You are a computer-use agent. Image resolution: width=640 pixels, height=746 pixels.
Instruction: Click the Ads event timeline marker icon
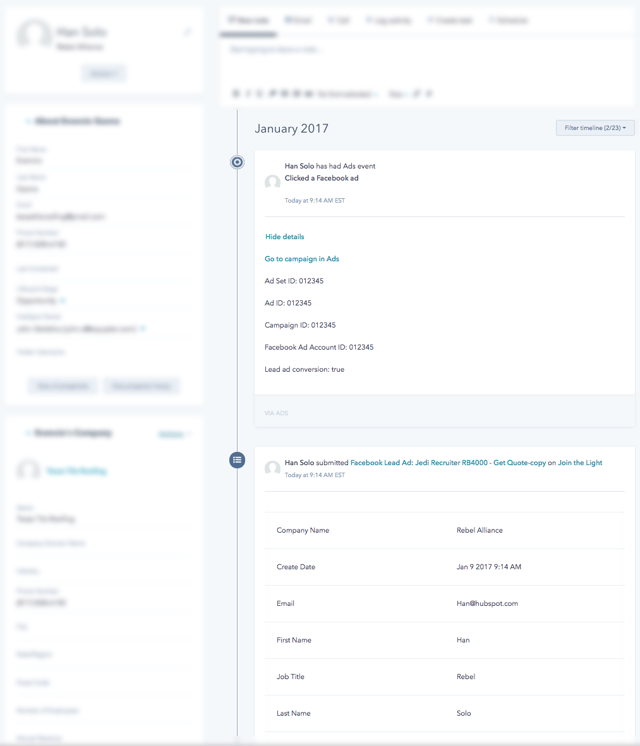tap(237, 162)
